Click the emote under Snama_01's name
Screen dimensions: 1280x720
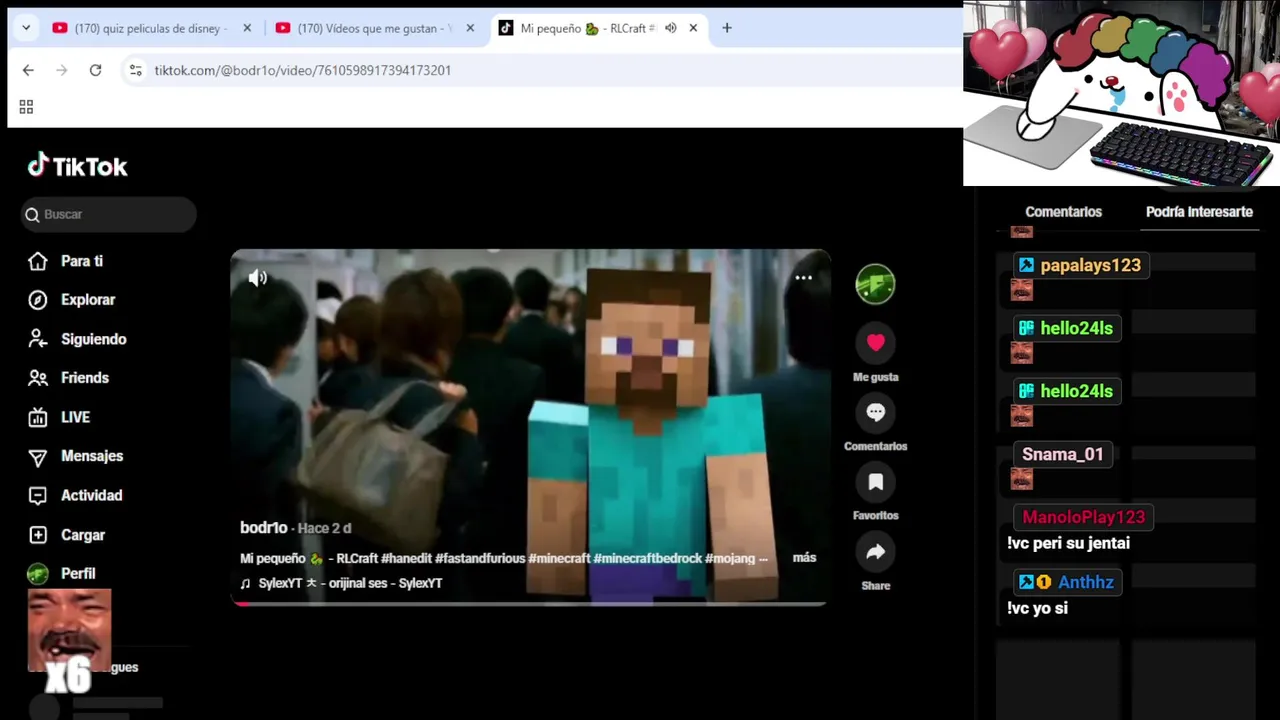point(1021,479)
